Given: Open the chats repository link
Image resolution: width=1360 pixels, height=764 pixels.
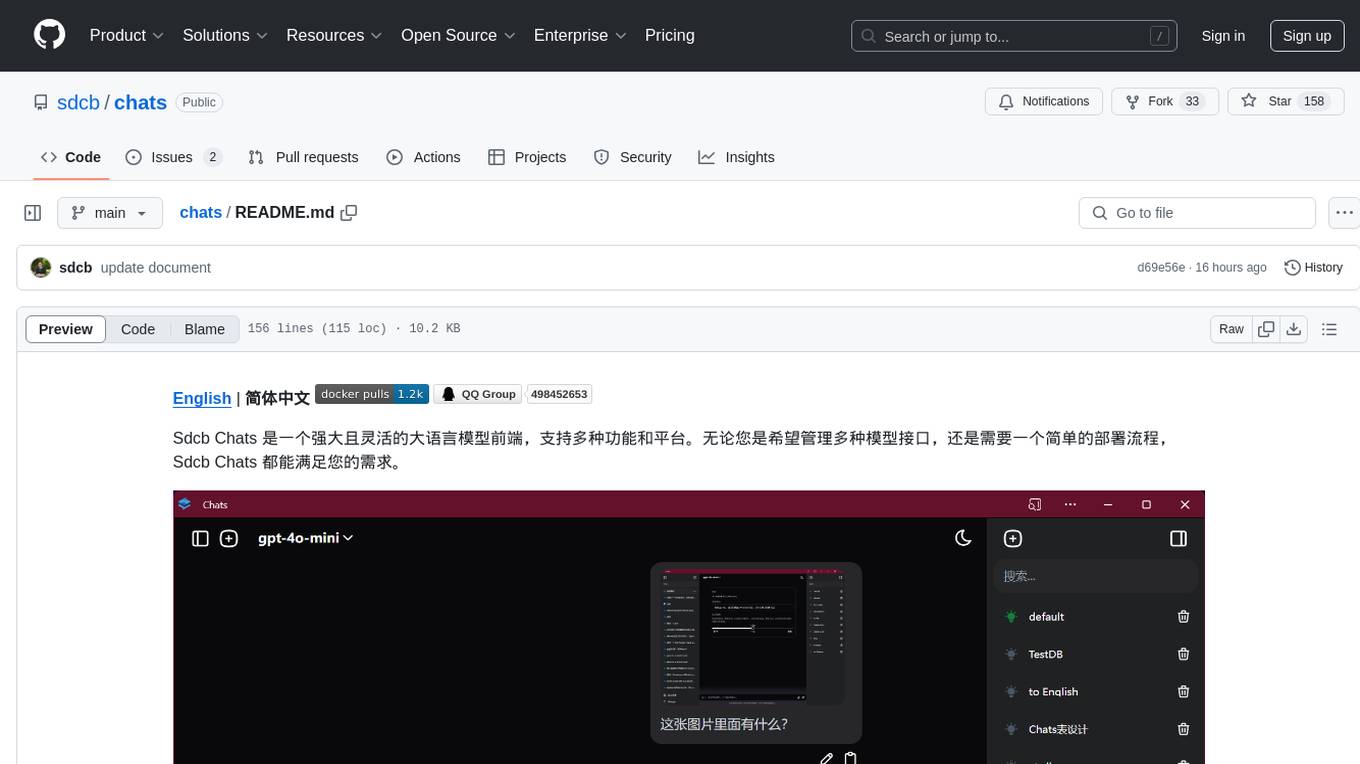Looking at the screenshot, I should coord(140,102).
